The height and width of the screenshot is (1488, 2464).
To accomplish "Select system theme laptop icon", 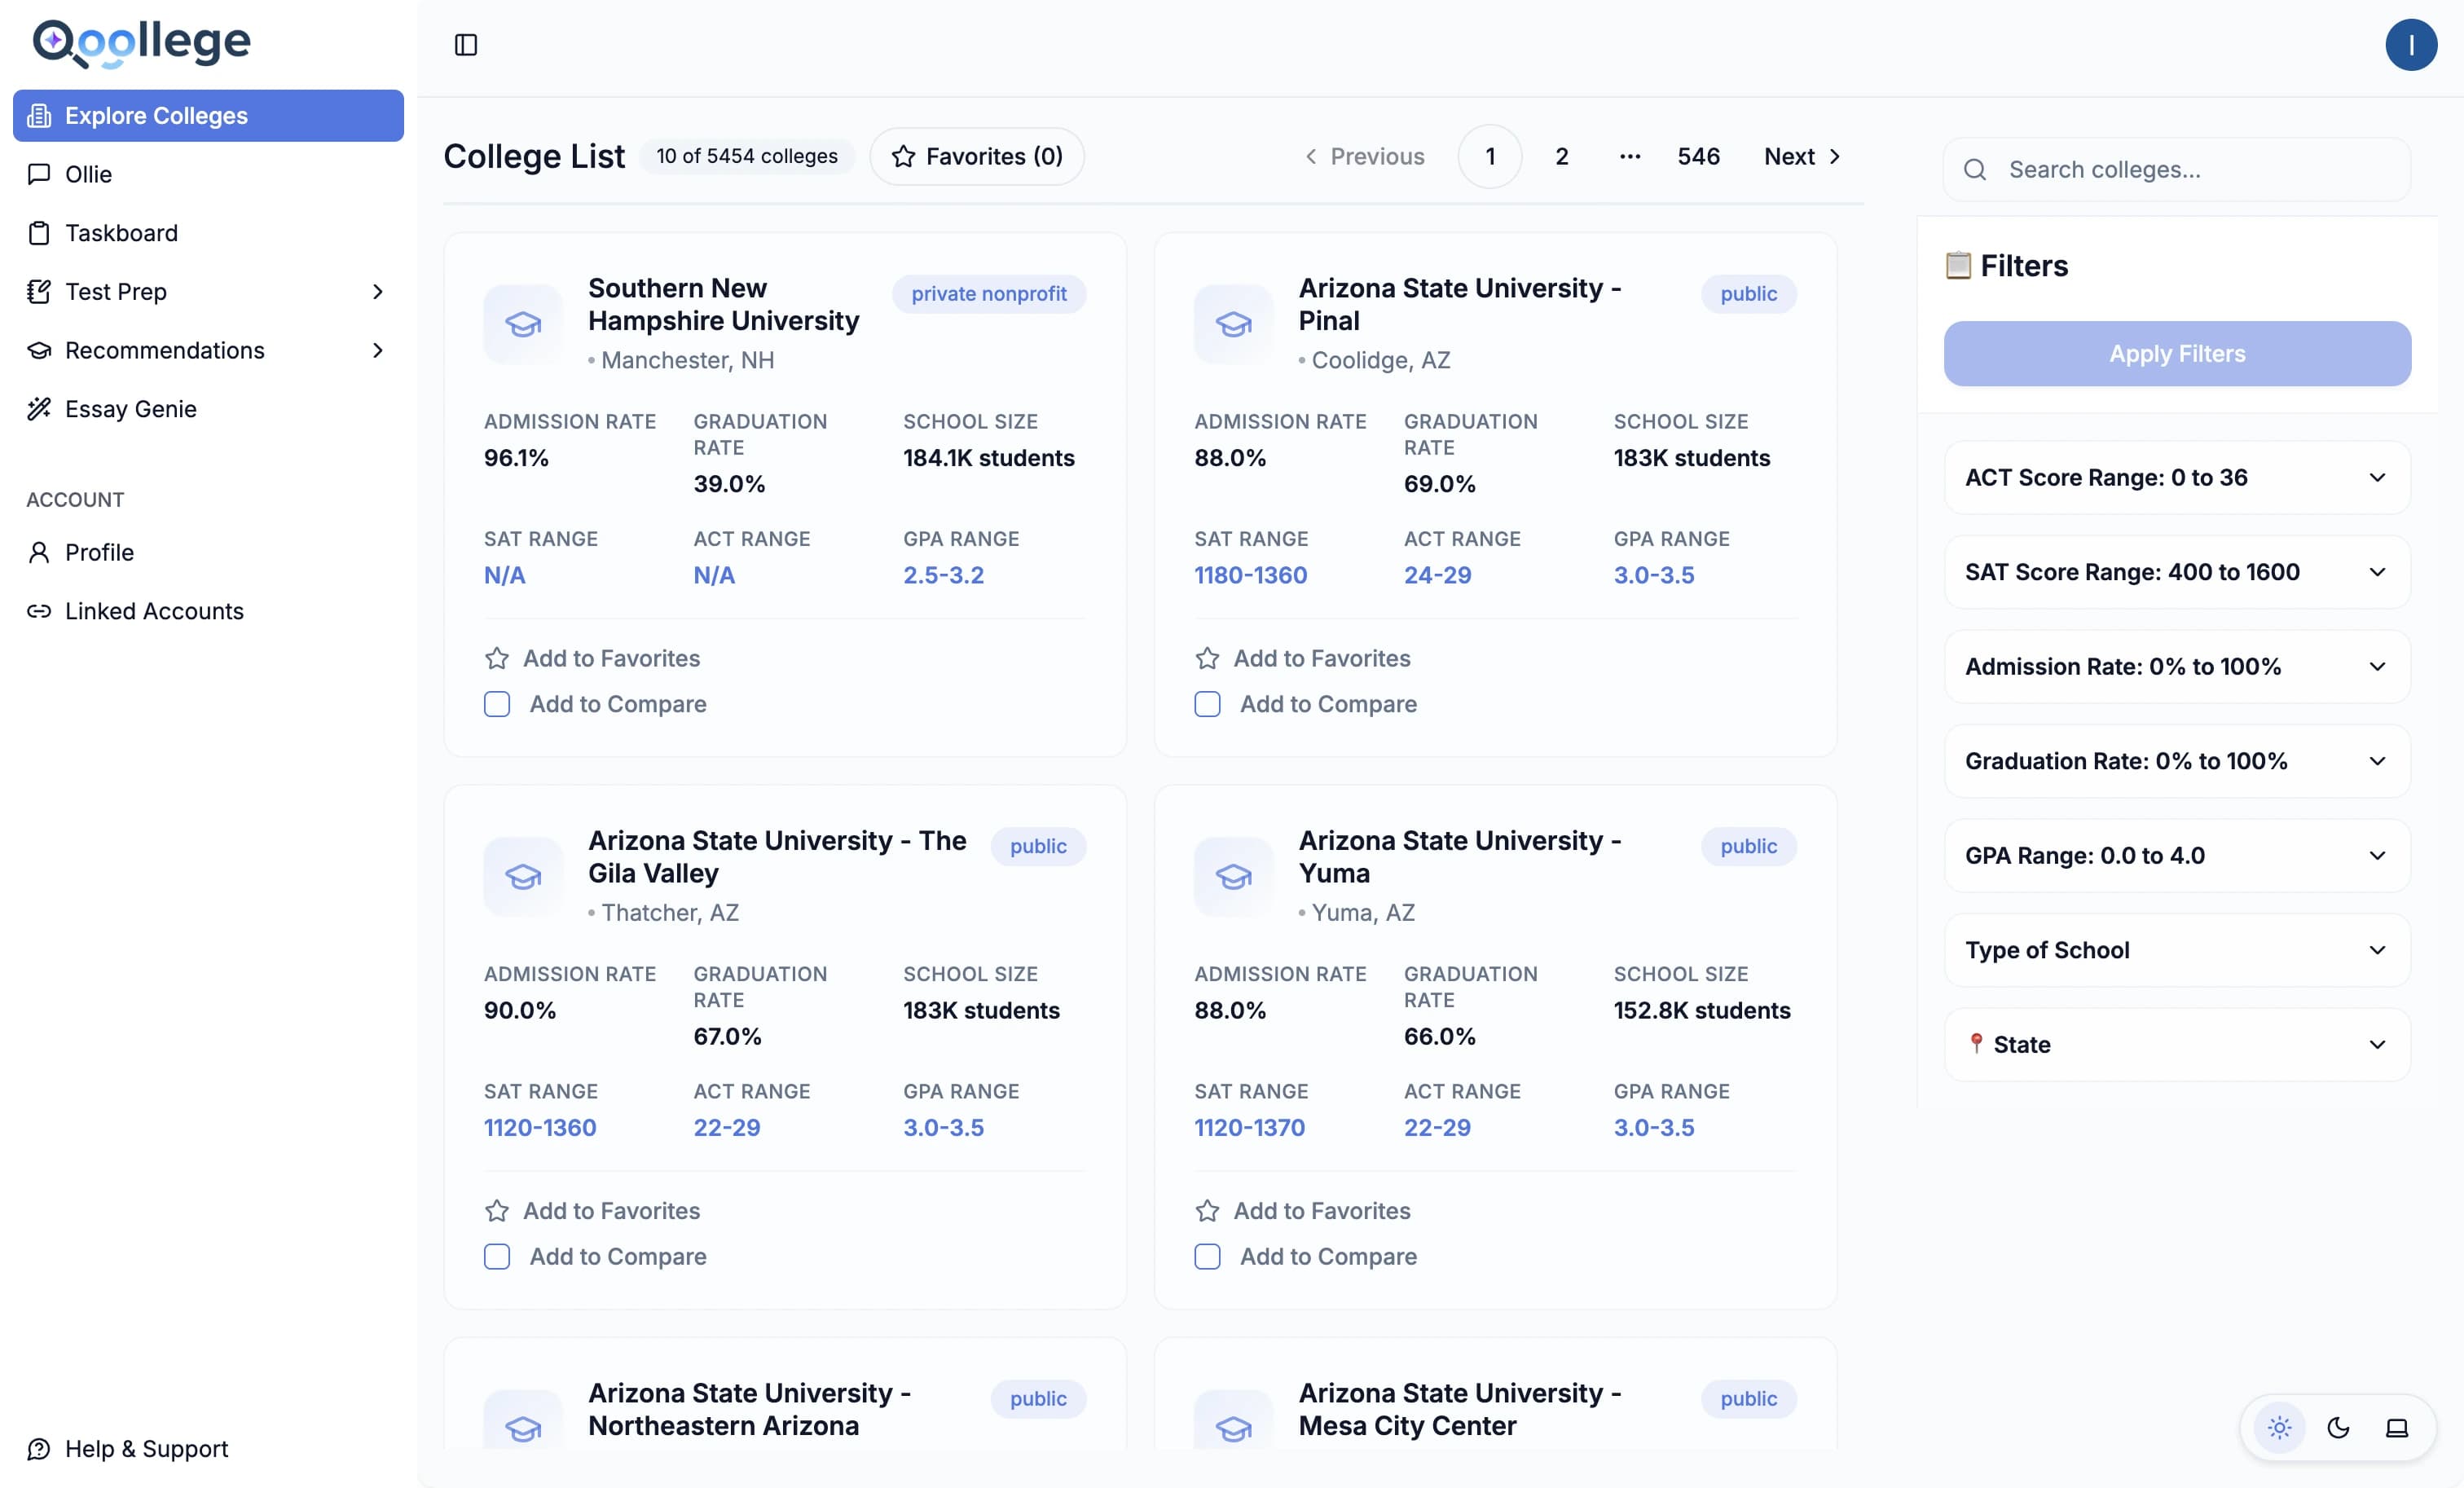I will point(2397,1428).
